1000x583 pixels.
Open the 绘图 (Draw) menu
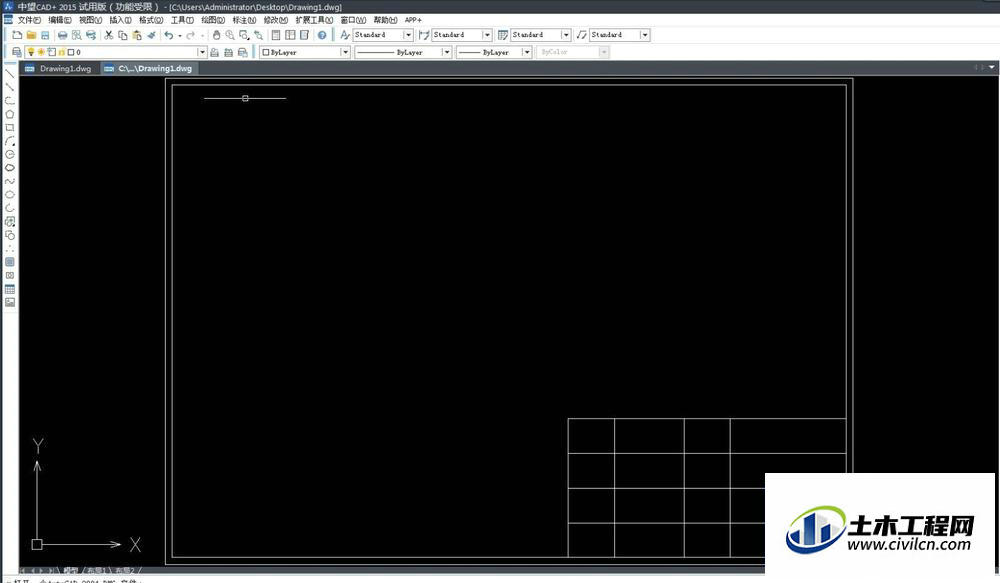pyautogui.click(x=213, y=20)
